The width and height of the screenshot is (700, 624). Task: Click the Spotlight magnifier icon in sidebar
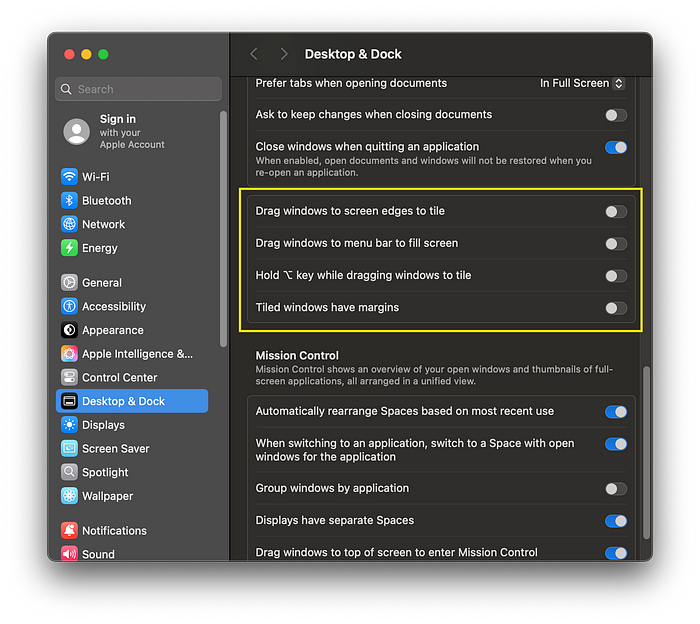pyautogui.click(x=69, y=472)
